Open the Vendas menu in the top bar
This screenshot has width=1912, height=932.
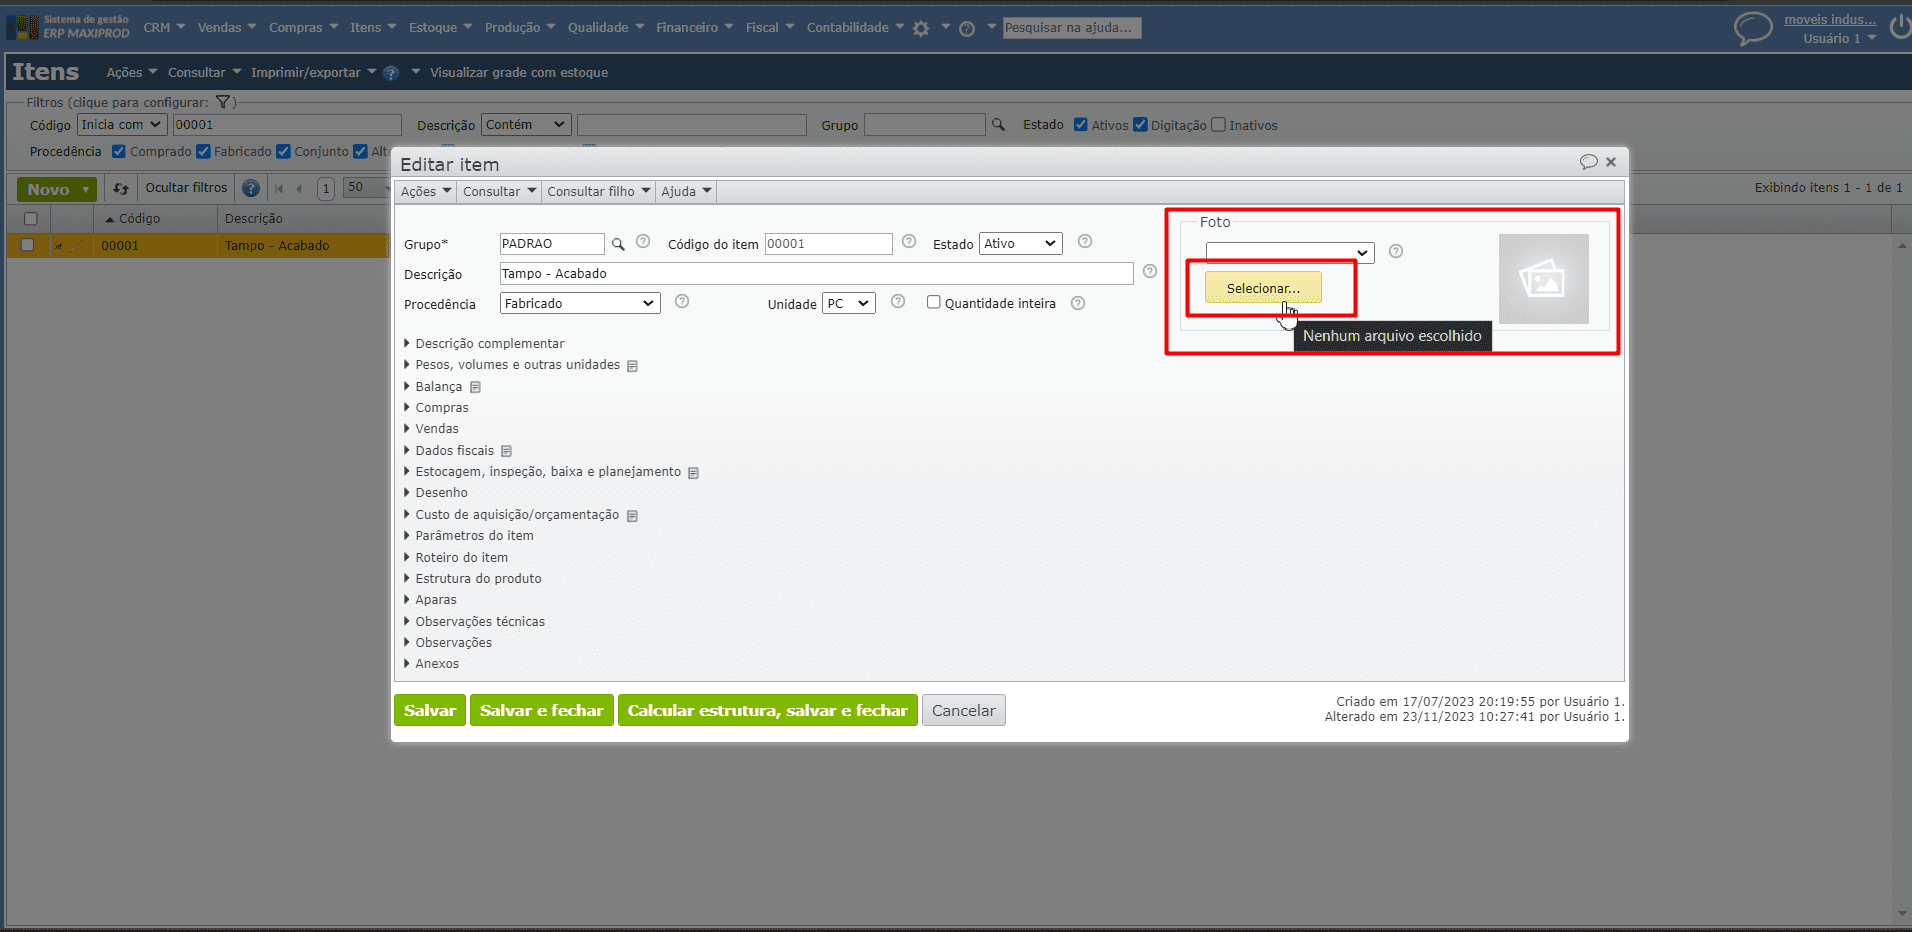(227, 28)
